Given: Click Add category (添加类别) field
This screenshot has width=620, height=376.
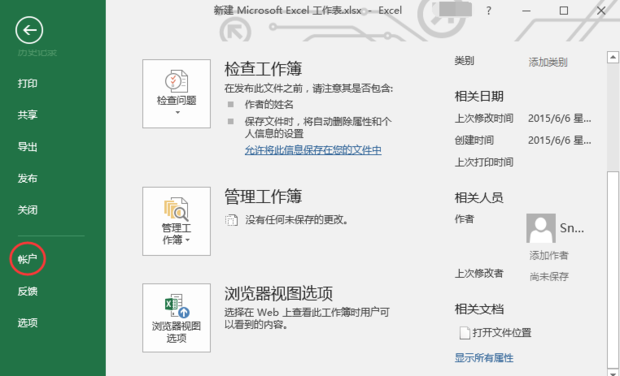Looking at the screenshot, I should pos(548,62).
